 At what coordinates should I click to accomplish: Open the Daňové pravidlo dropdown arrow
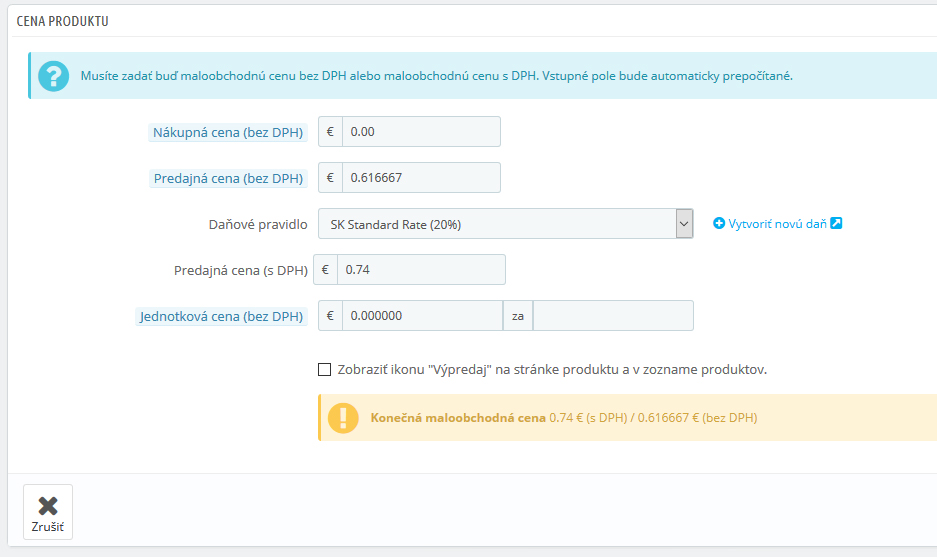coord(684,224)
